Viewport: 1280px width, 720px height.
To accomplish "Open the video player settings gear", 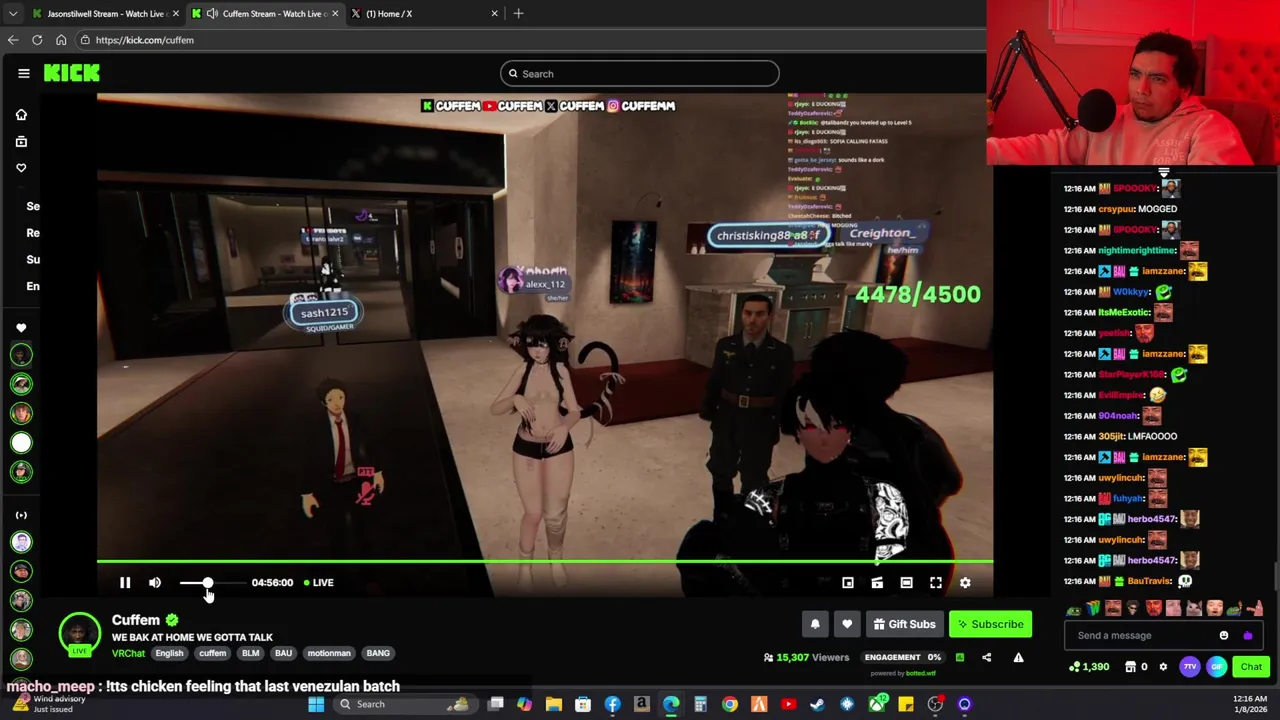I will coord(965,582).
